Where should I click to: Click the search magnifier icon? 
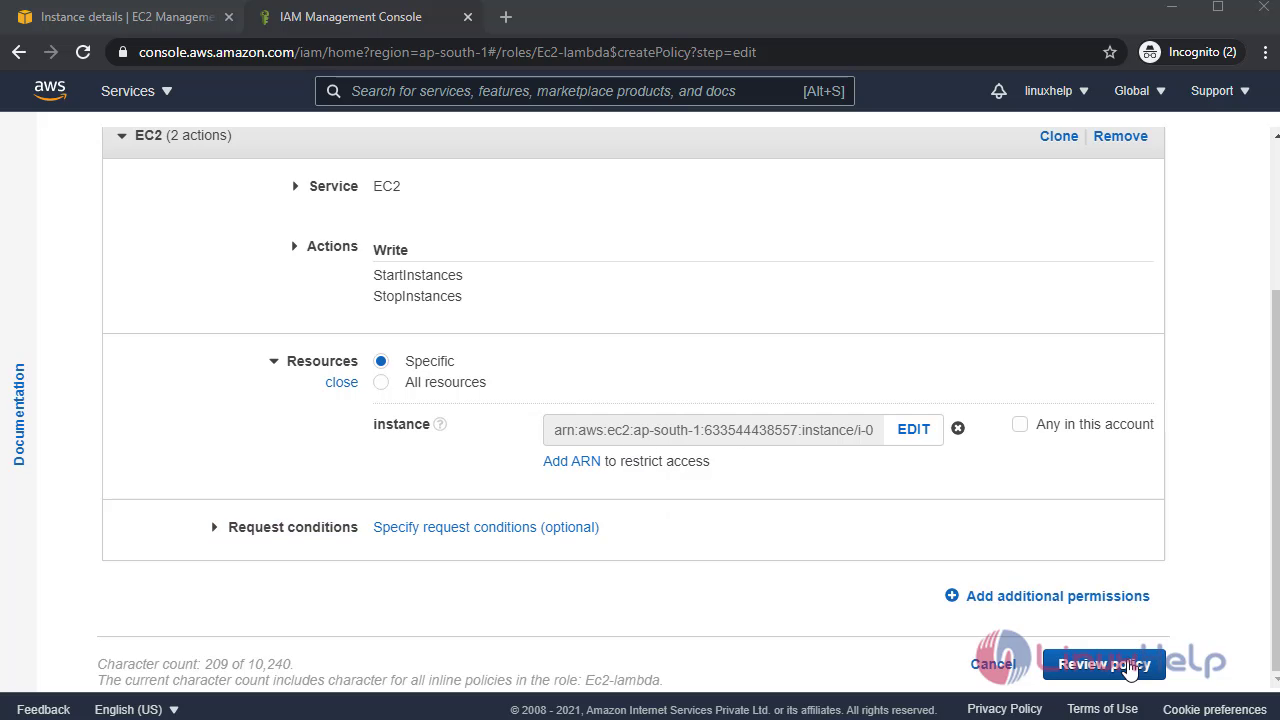tap(333, 91)
